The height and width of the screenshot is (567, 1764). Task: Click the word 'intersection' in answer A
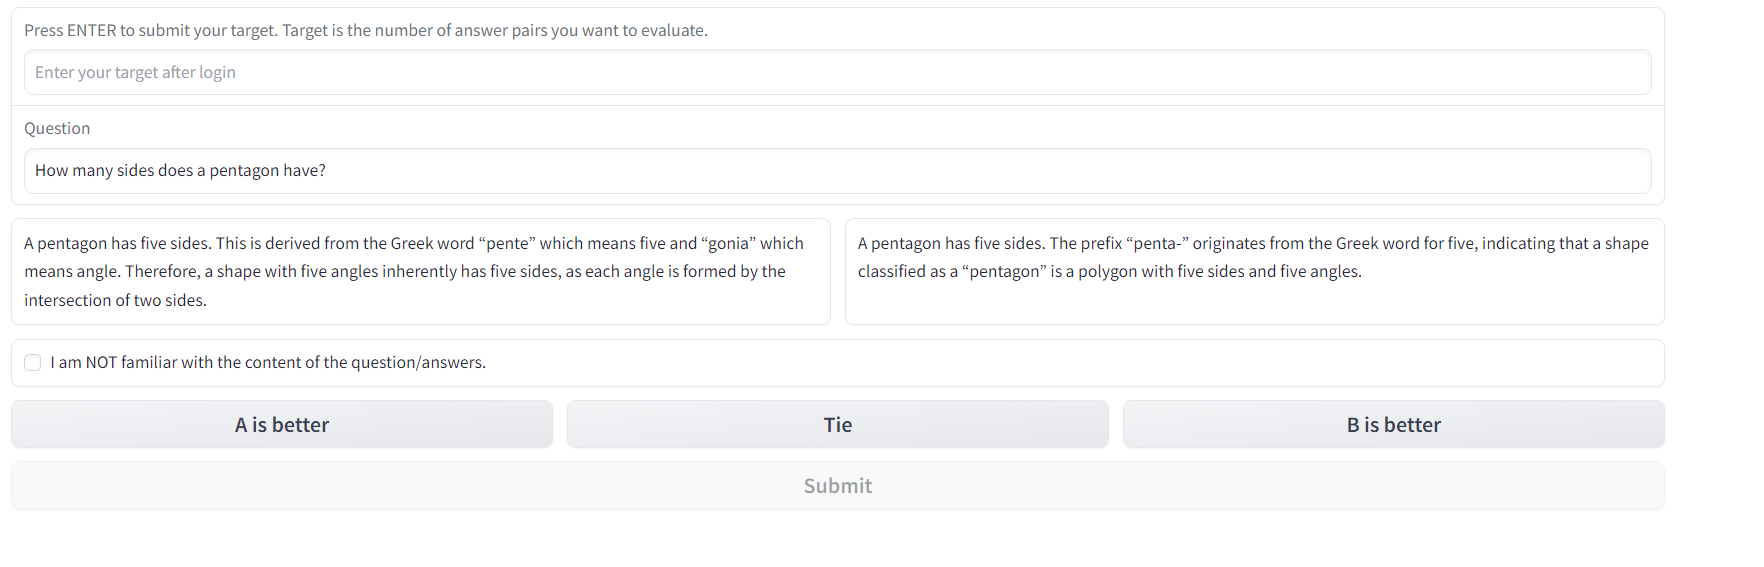(x=65, y=300)
